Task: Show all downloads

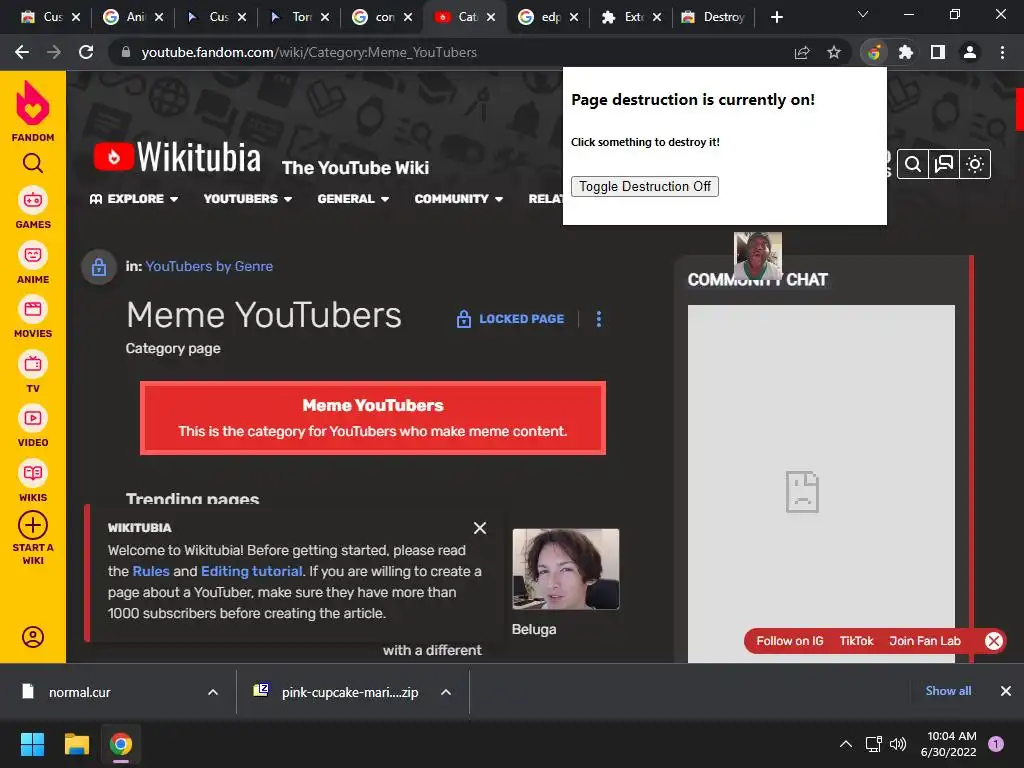Action: tap(948, 691)
